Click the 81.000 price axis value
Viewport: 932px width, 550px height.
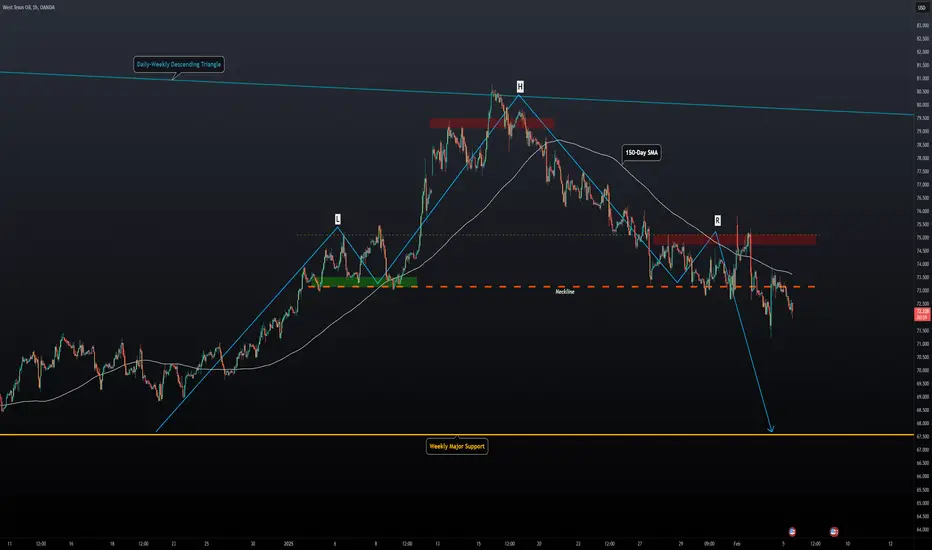tap(922, 78)
